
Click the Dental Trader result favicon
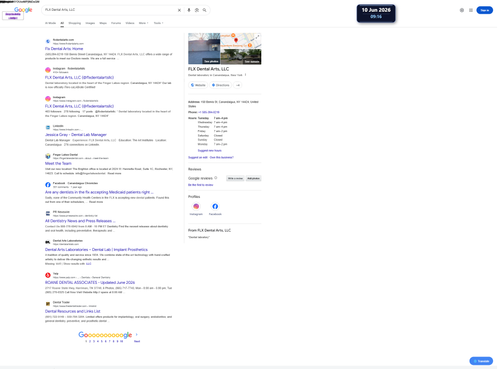[48, 304]
